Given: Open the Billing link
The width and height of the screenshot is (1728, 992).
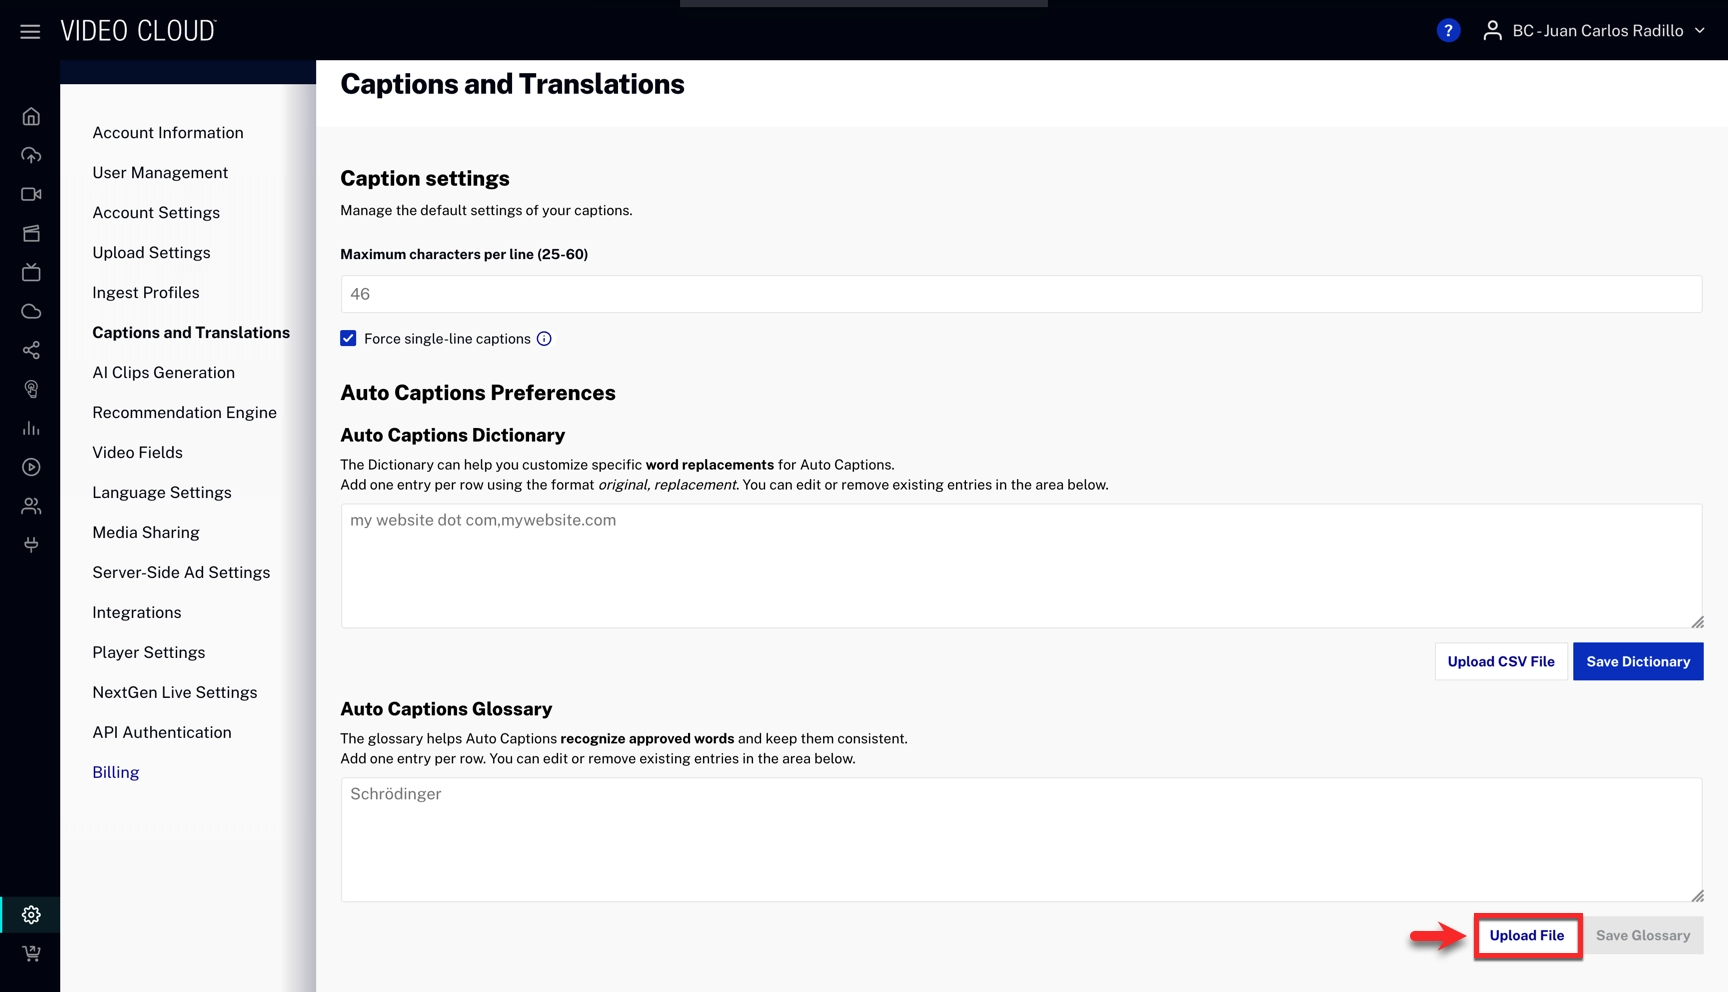Looking at the screenshot, I should pos(116,772).
